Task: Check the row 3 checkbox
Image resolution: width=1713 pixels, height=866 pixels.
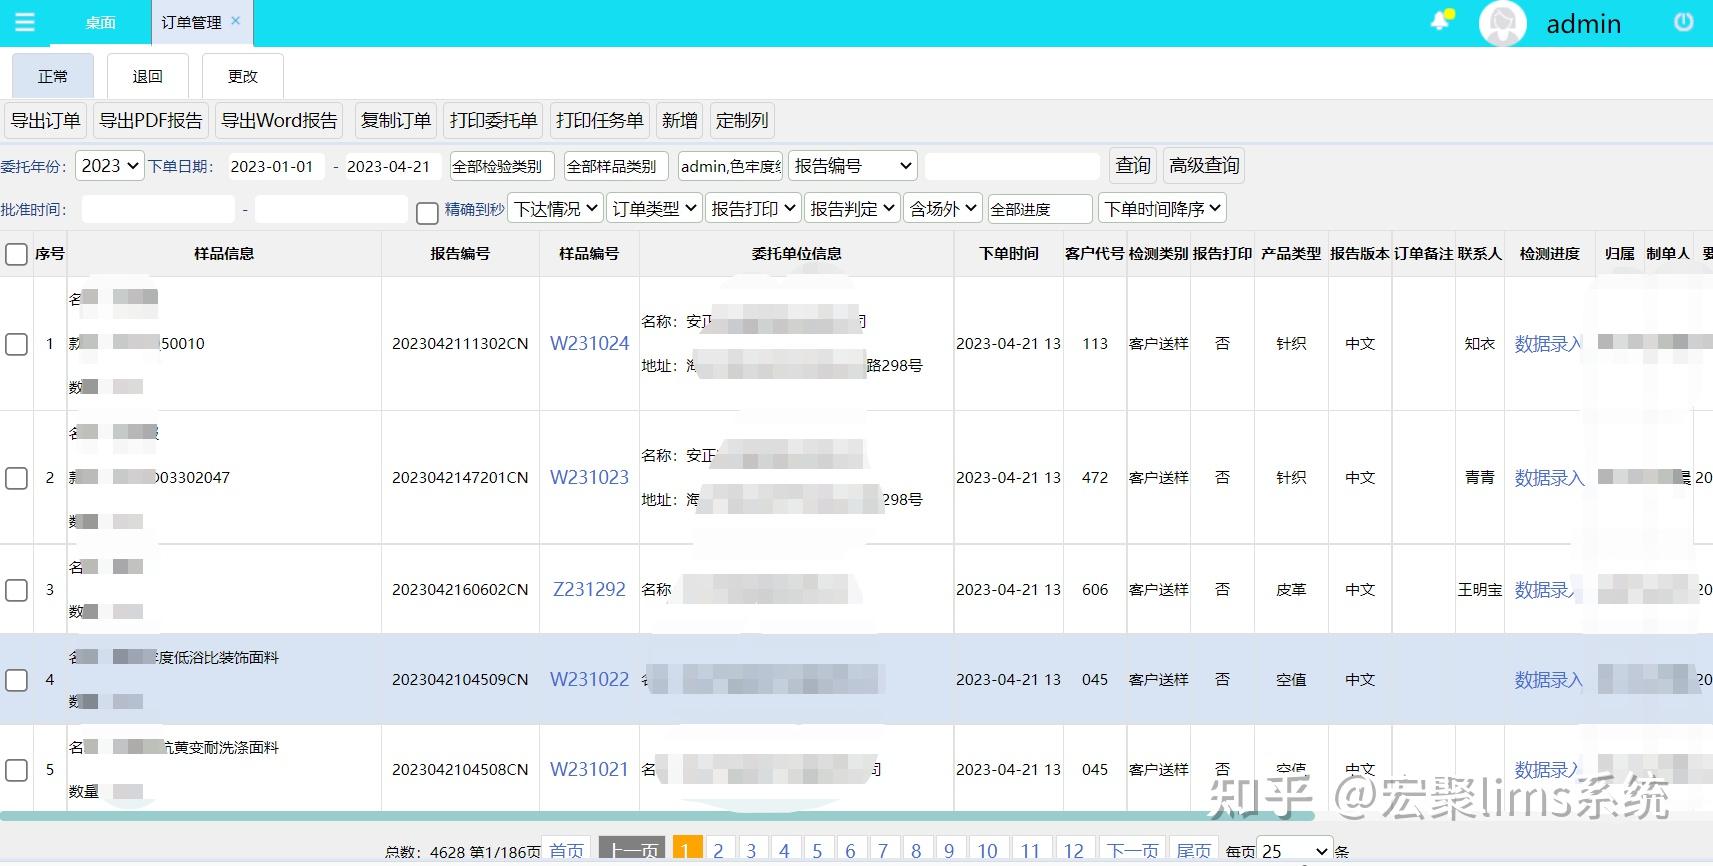Action: coord(16,590)
